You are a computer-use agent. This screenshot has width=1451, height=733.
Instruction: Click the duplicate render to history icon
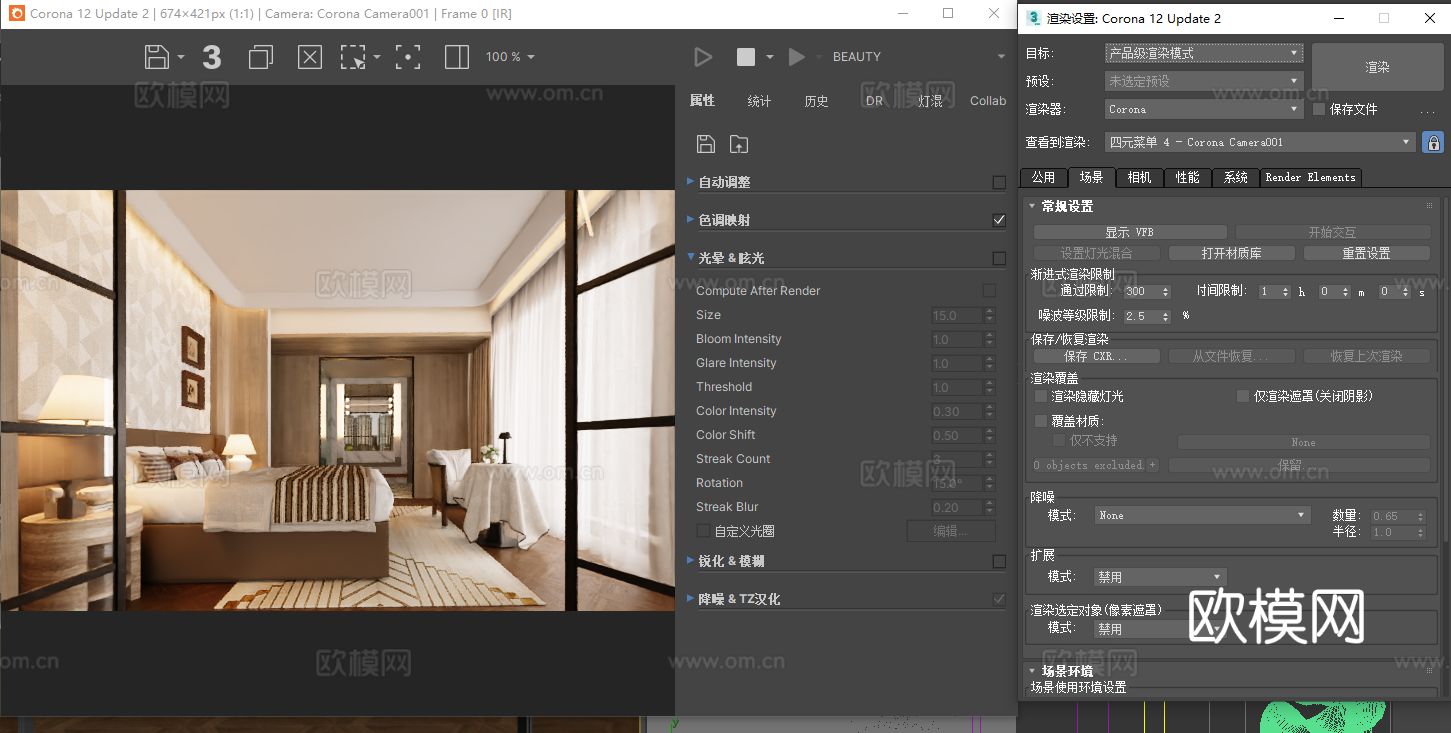point(260,57)
